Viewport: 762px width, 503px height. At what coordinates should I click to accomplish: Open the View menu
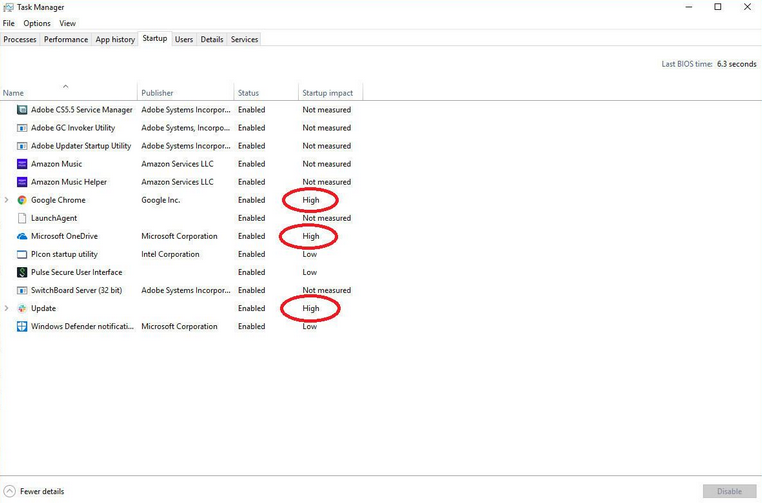point(68,23)
